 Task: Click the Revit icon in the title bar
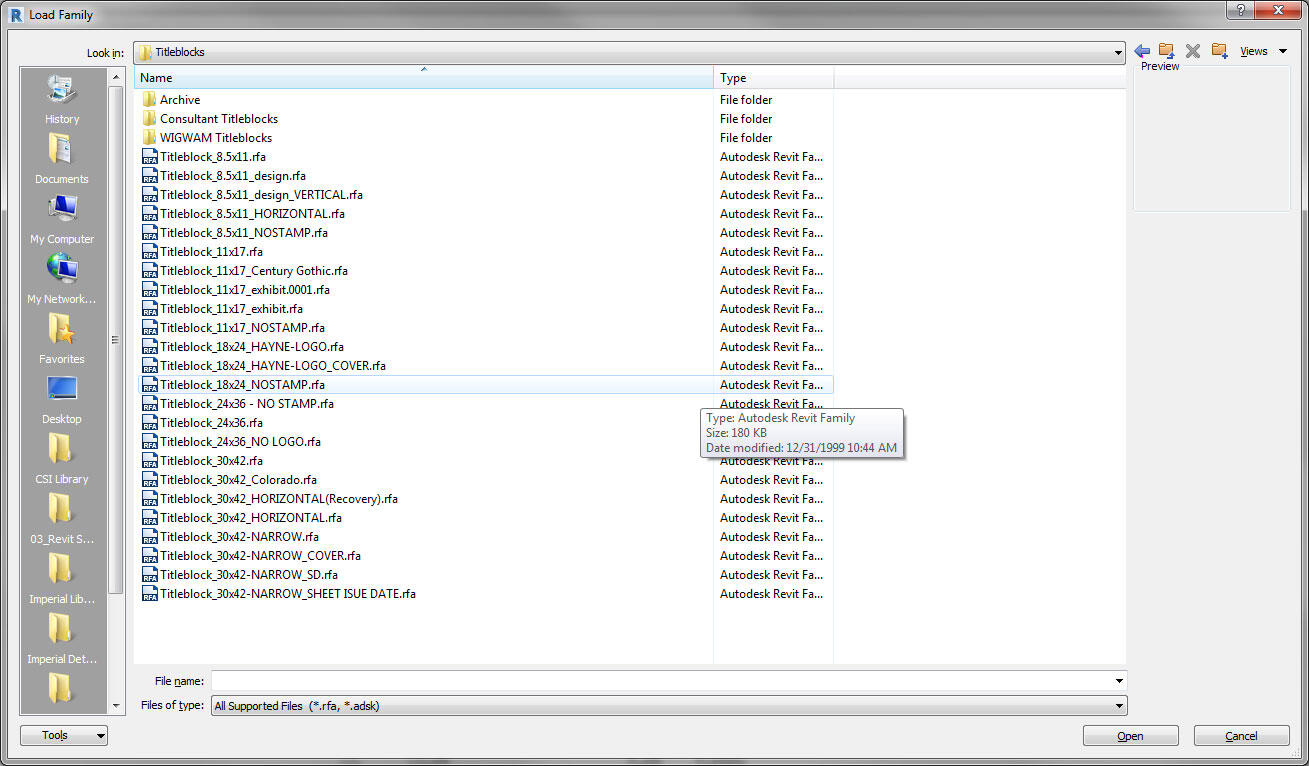click(x=16, y=15)
